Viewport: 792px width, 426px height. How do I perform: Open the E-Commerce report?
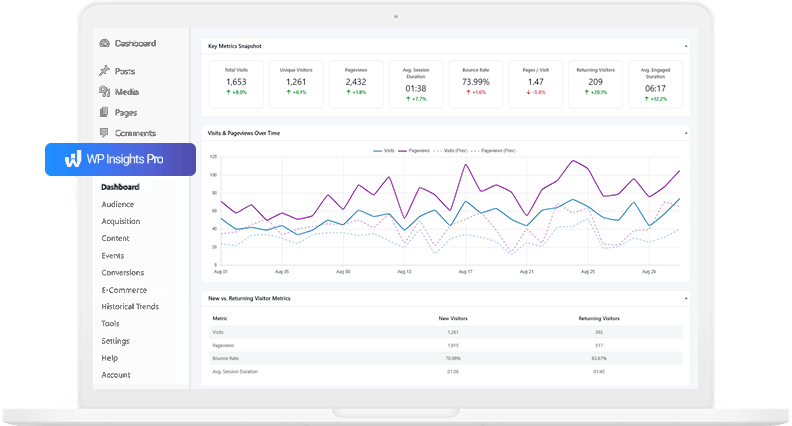pyautogui.click(x=124, y=290)
